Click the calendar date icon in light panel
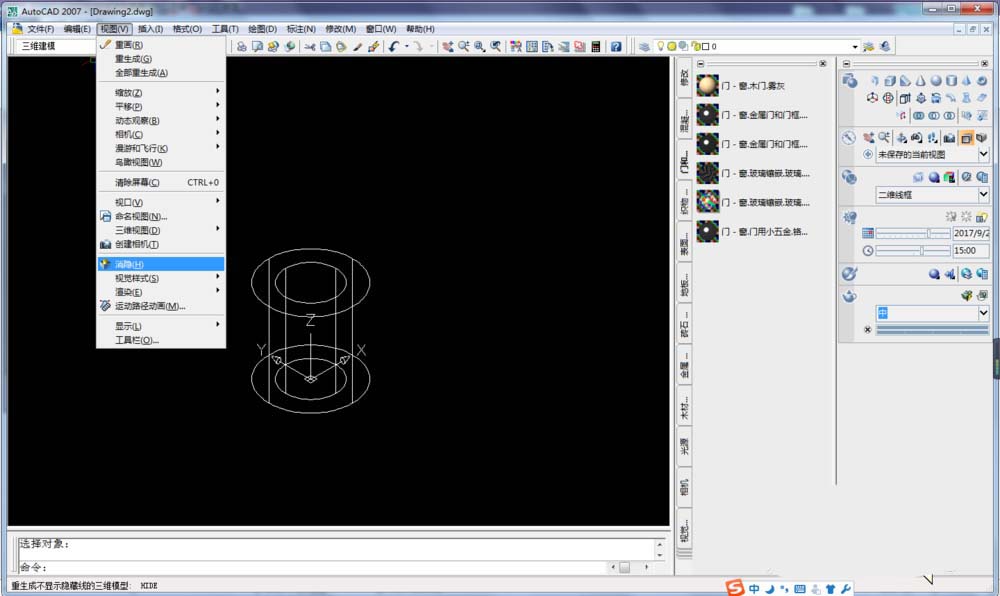Image resolution: width=1000 pixels, height=596 pixels. pyautogui.click(x=868, y=233)
